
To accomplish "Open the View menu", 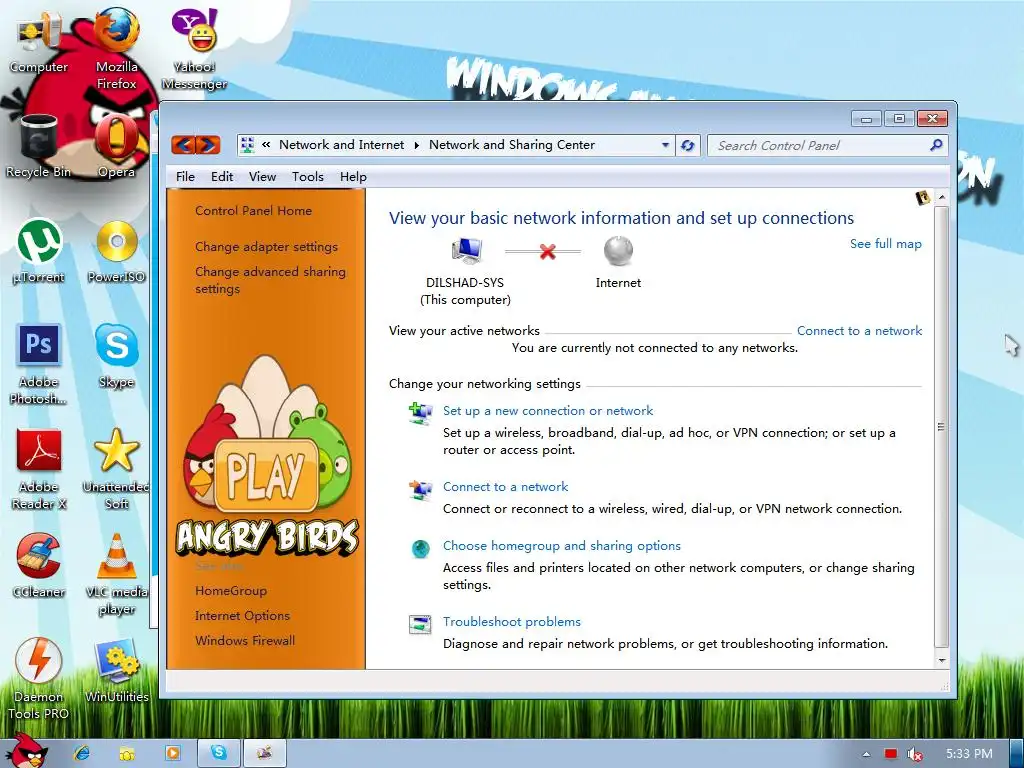I will click(x=263, y=177).
